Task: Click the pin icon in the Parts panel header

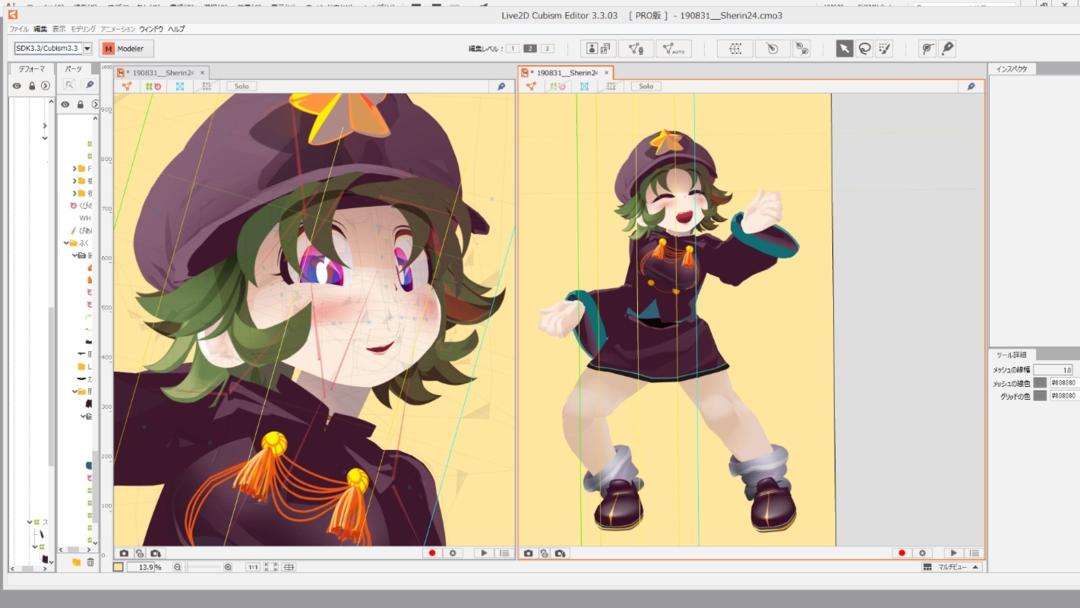Action: point(90,85)
